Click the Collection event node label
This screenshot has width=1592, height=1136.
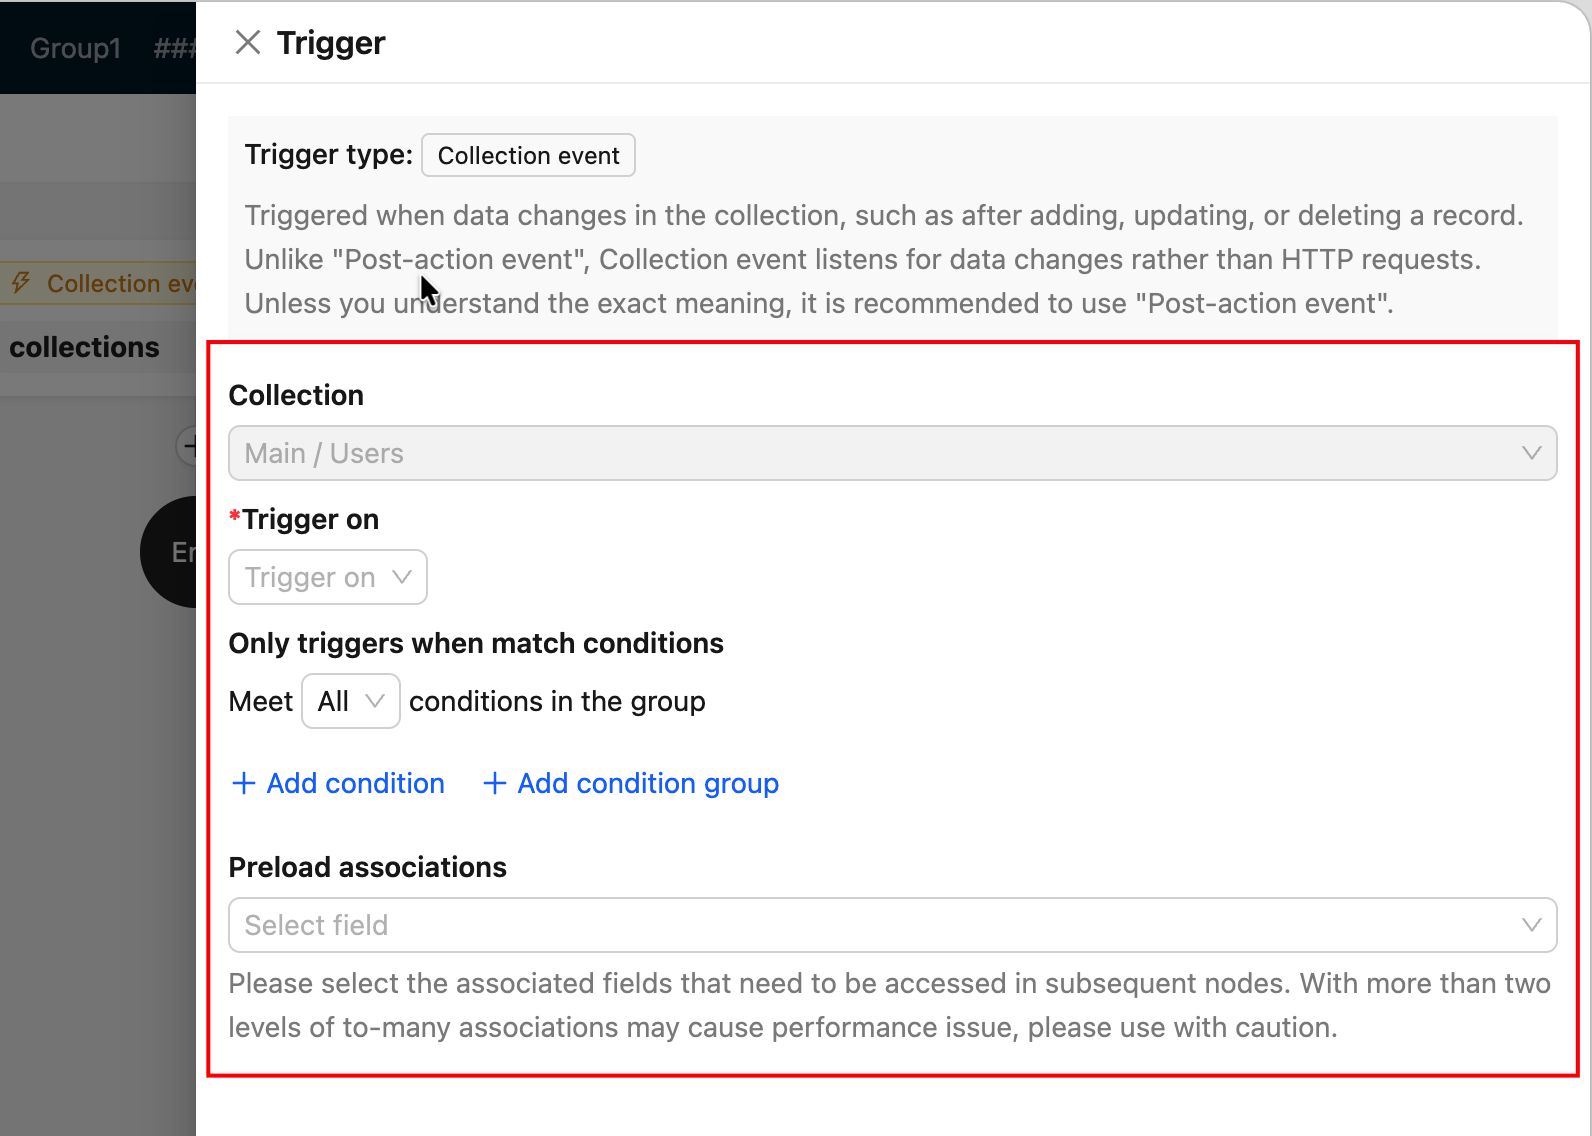[120, 283]
